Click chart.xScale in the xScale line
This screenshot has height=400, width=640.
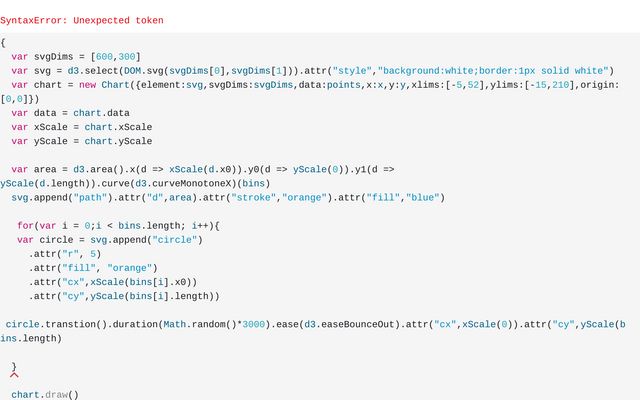[118, 127]
